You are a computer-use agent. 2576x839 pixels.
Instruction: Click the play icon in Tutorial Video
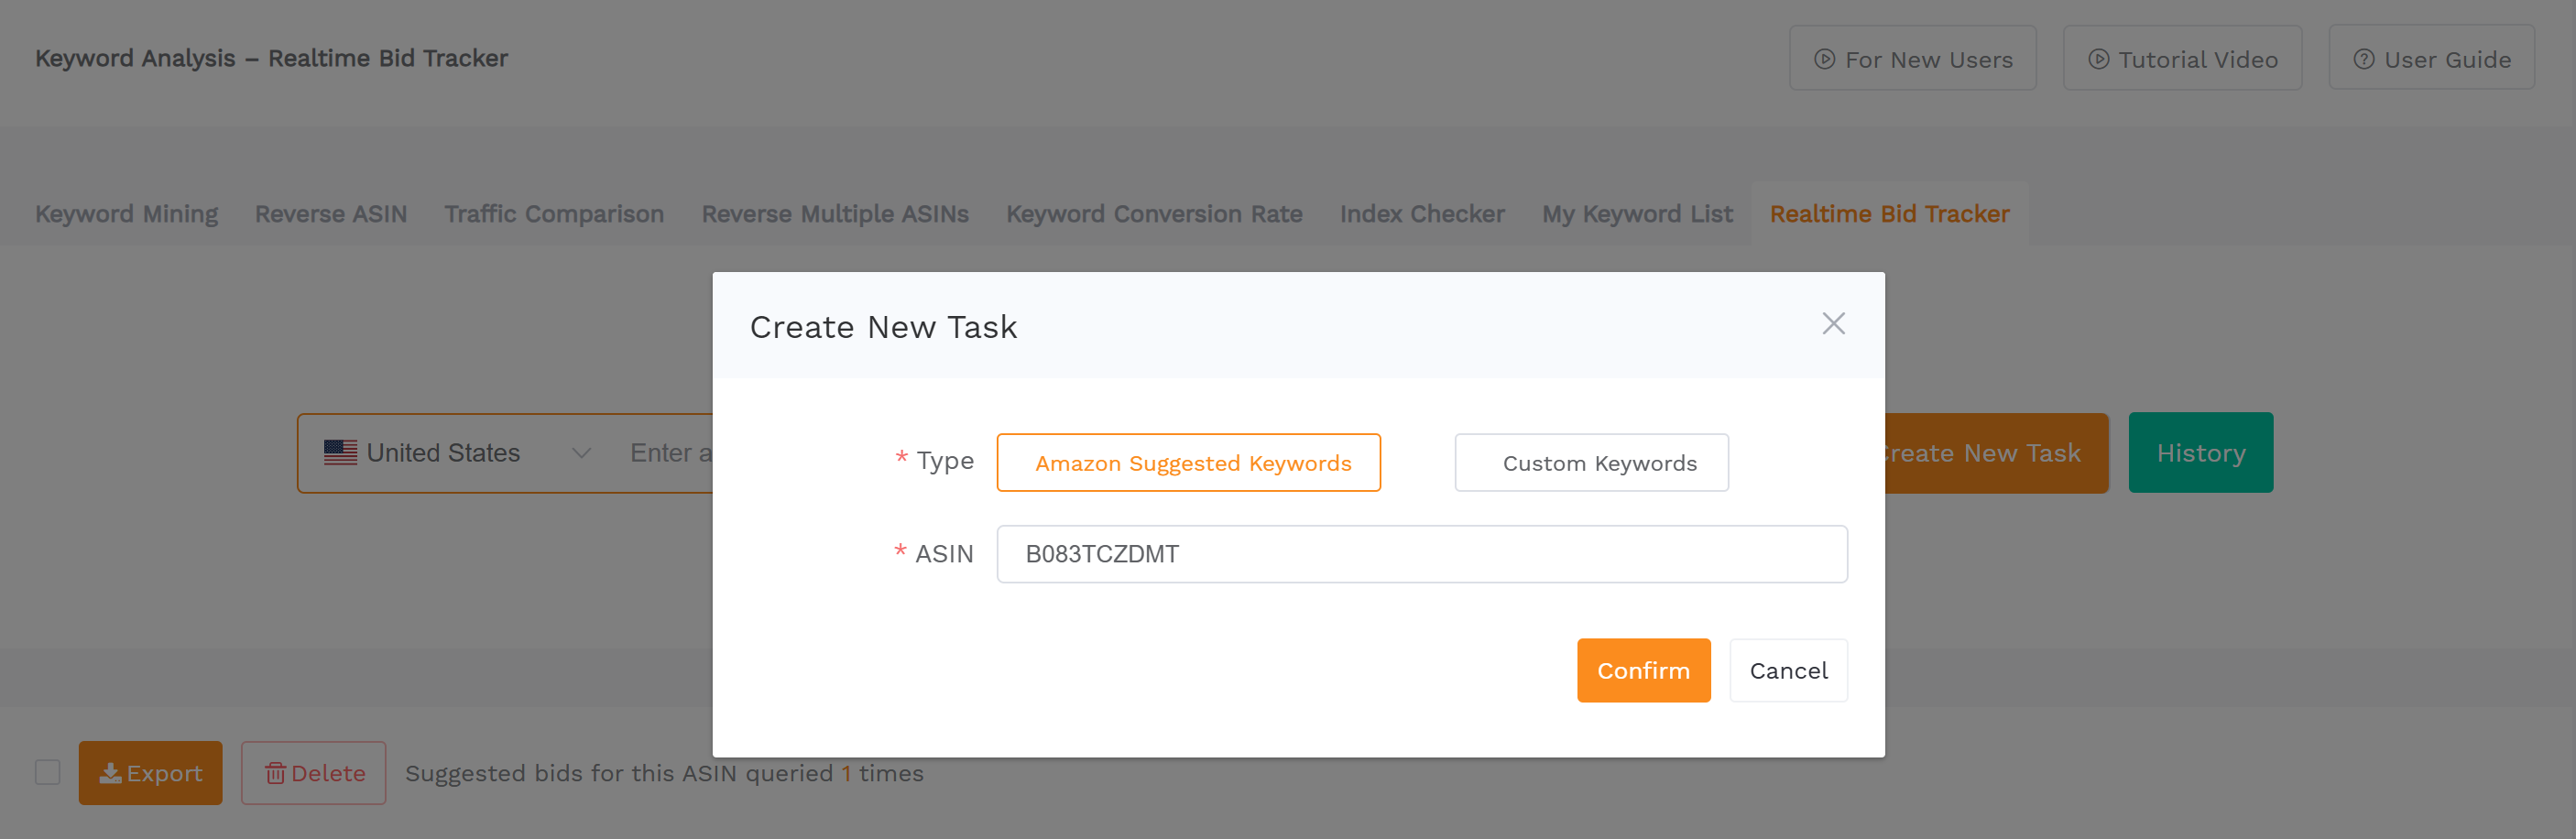point(2098,59)
